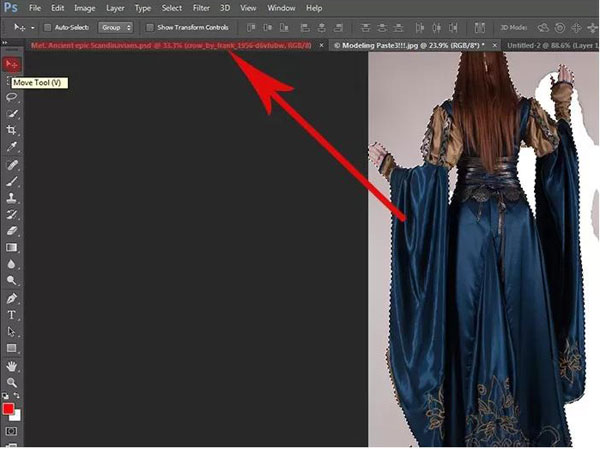The width and height of the screenshot is (600, 449).
Task: Click the Align Top Edges icon
Action: [251, 28]
